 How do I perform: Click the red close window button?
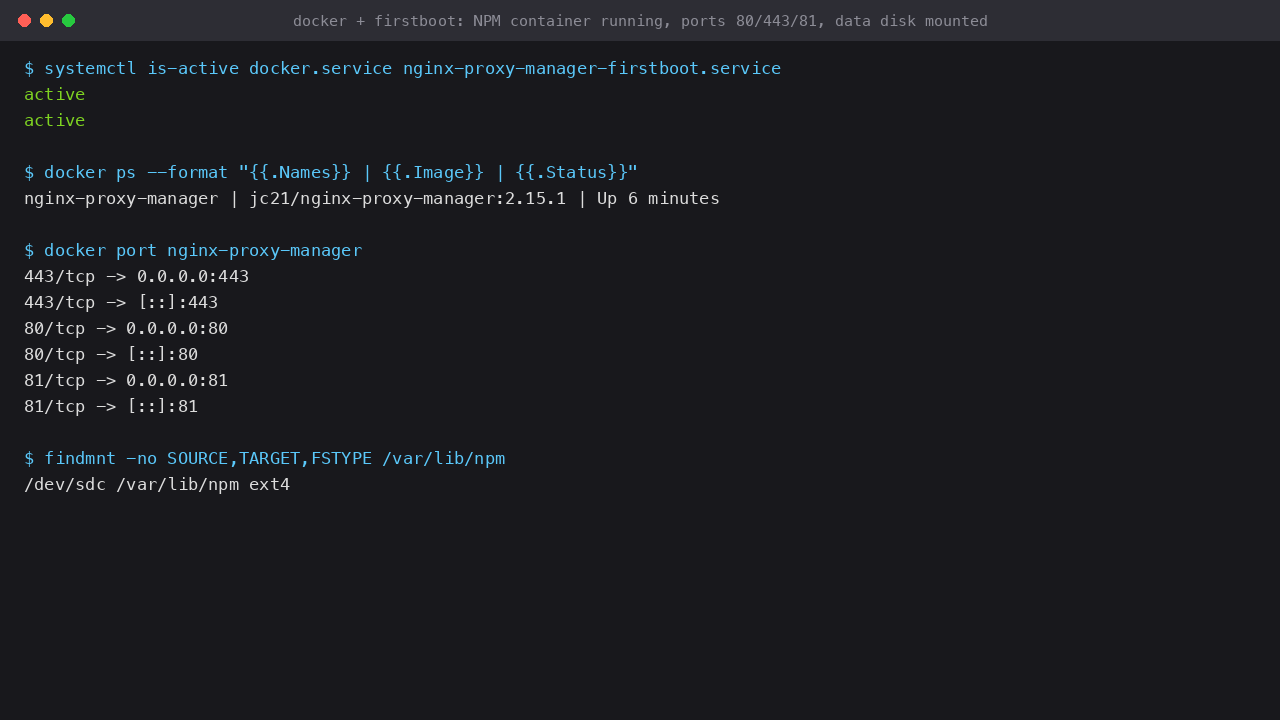coord(24,20)
